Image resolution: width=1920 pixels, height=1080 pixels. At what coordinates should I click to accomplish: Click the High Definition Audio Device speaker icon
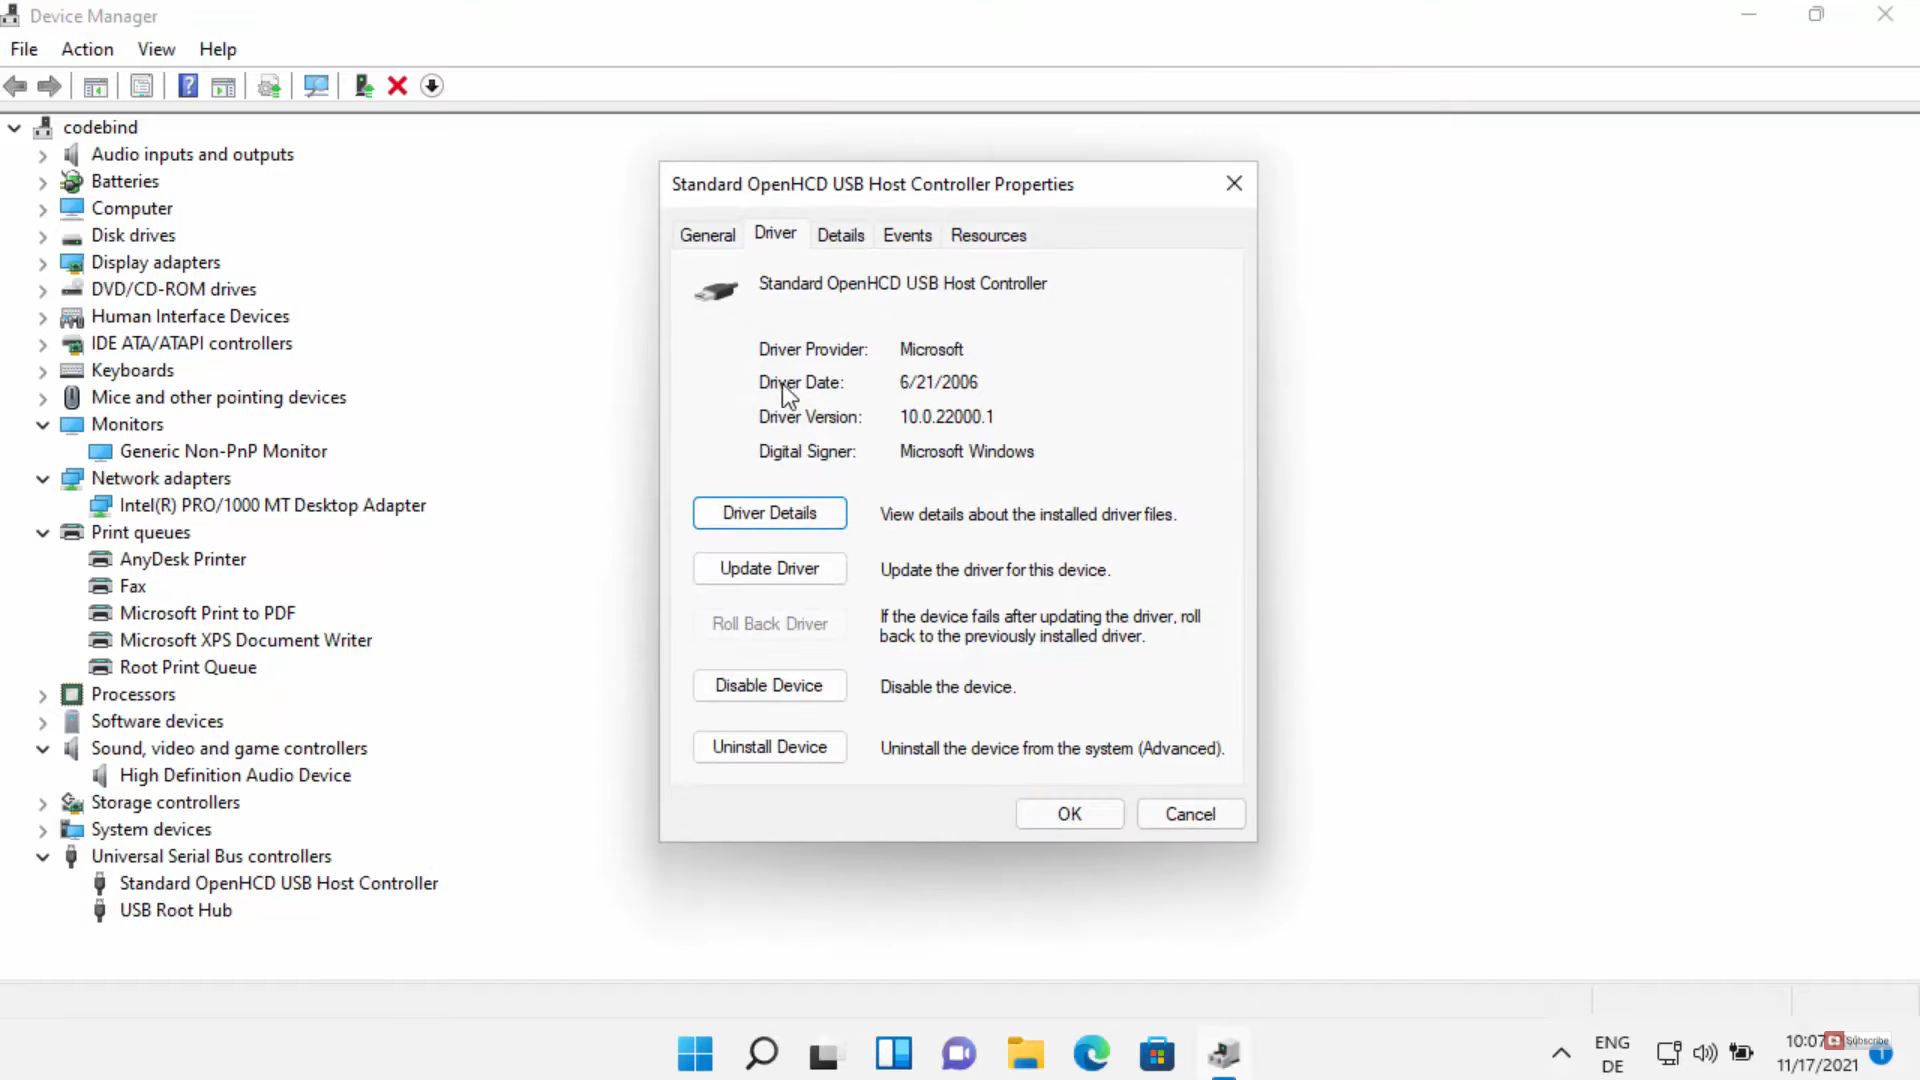[x=99, y=775]
